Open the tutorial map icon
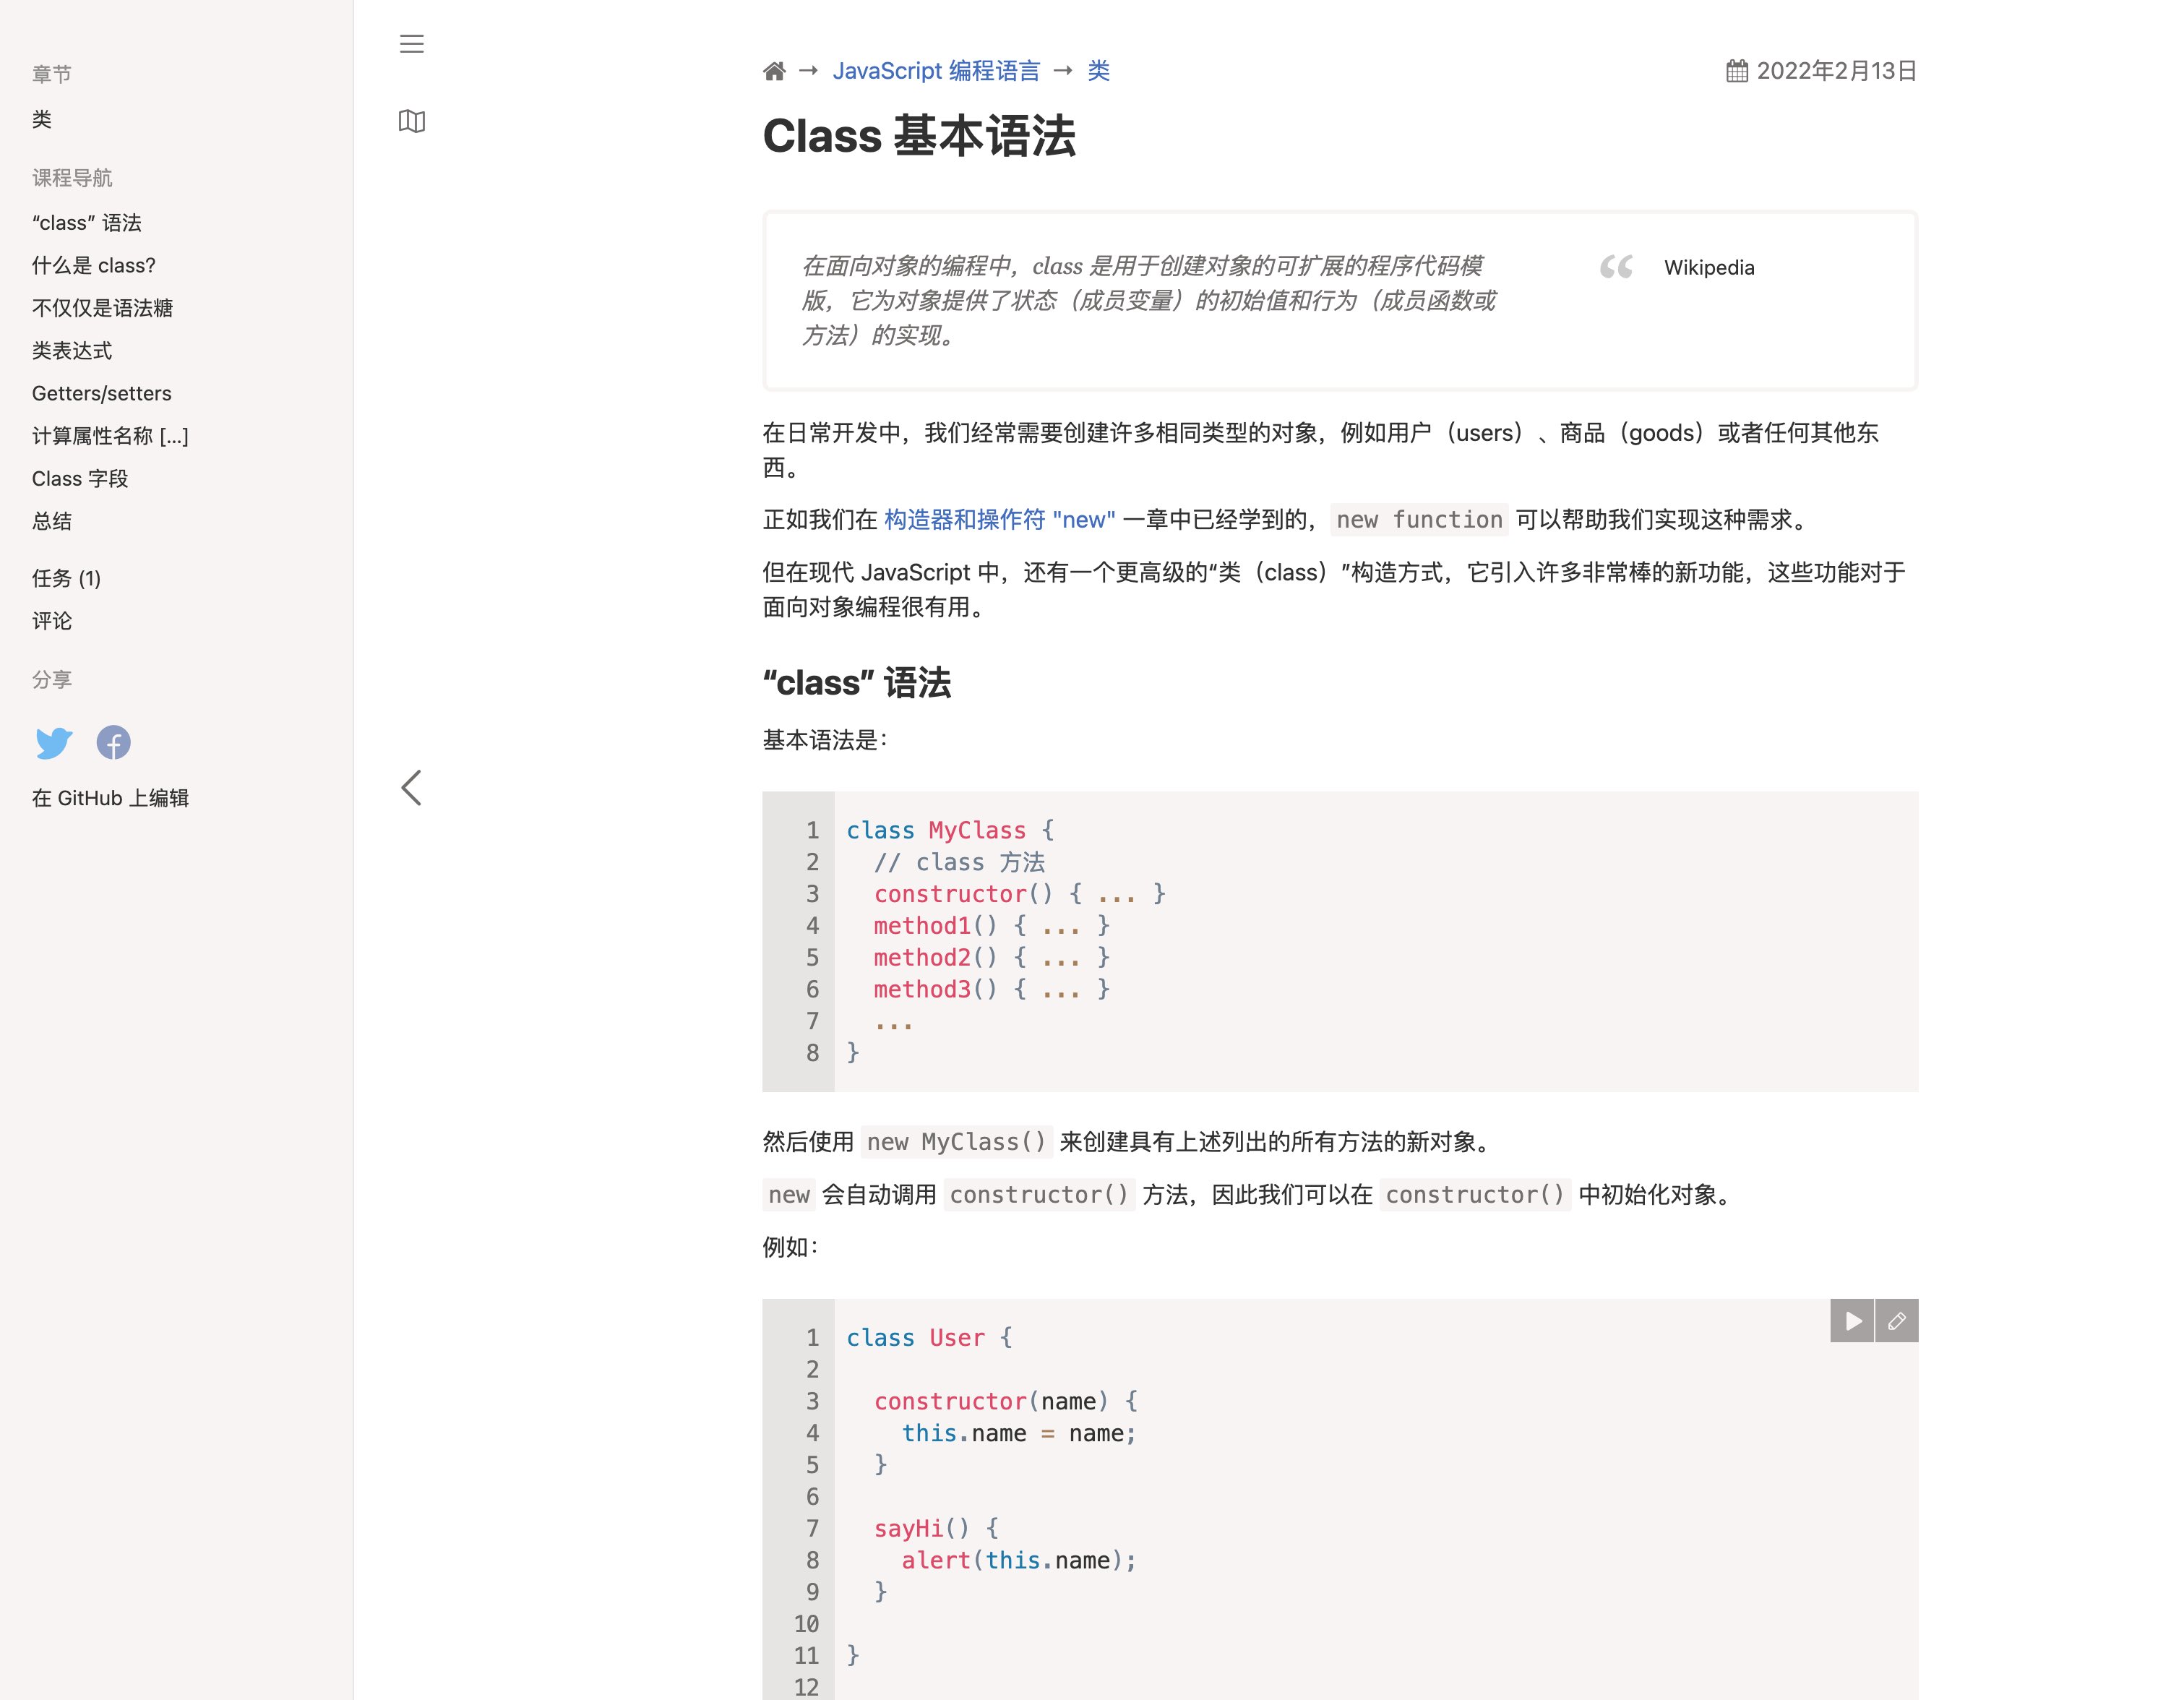The image size is (2184, 1700). click(x=413, y=121)
